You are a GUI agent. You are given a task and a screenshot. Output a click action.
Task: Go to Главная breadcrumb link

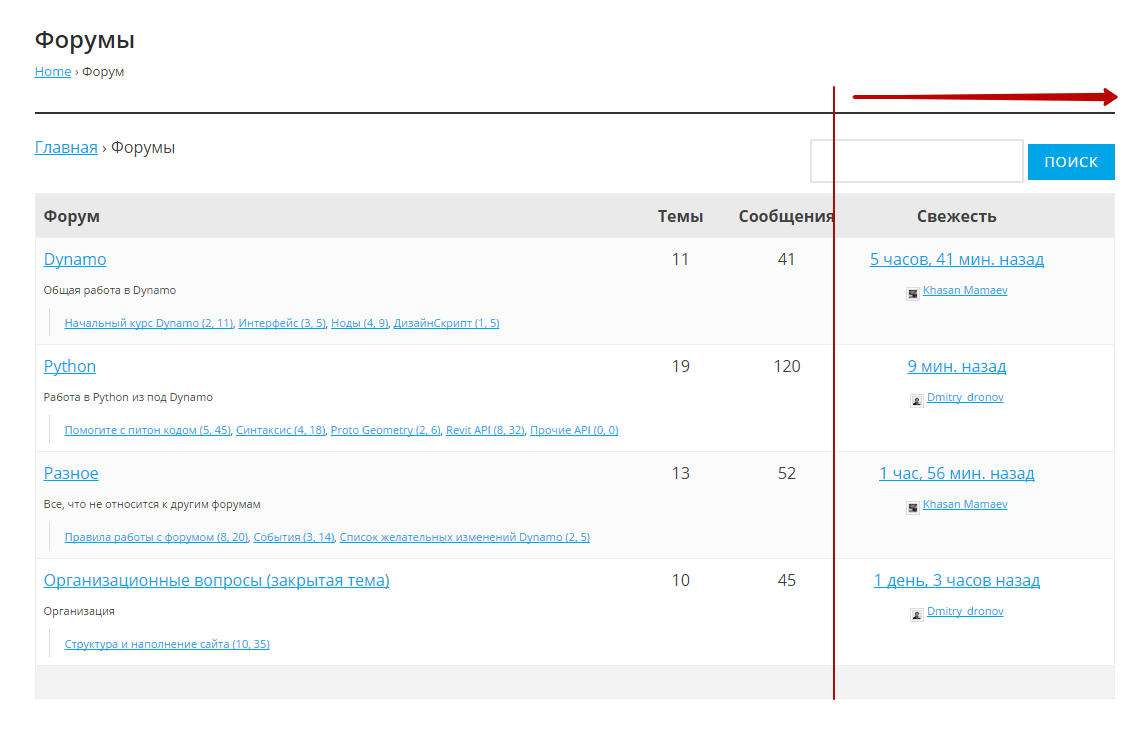tap(66, 147)
